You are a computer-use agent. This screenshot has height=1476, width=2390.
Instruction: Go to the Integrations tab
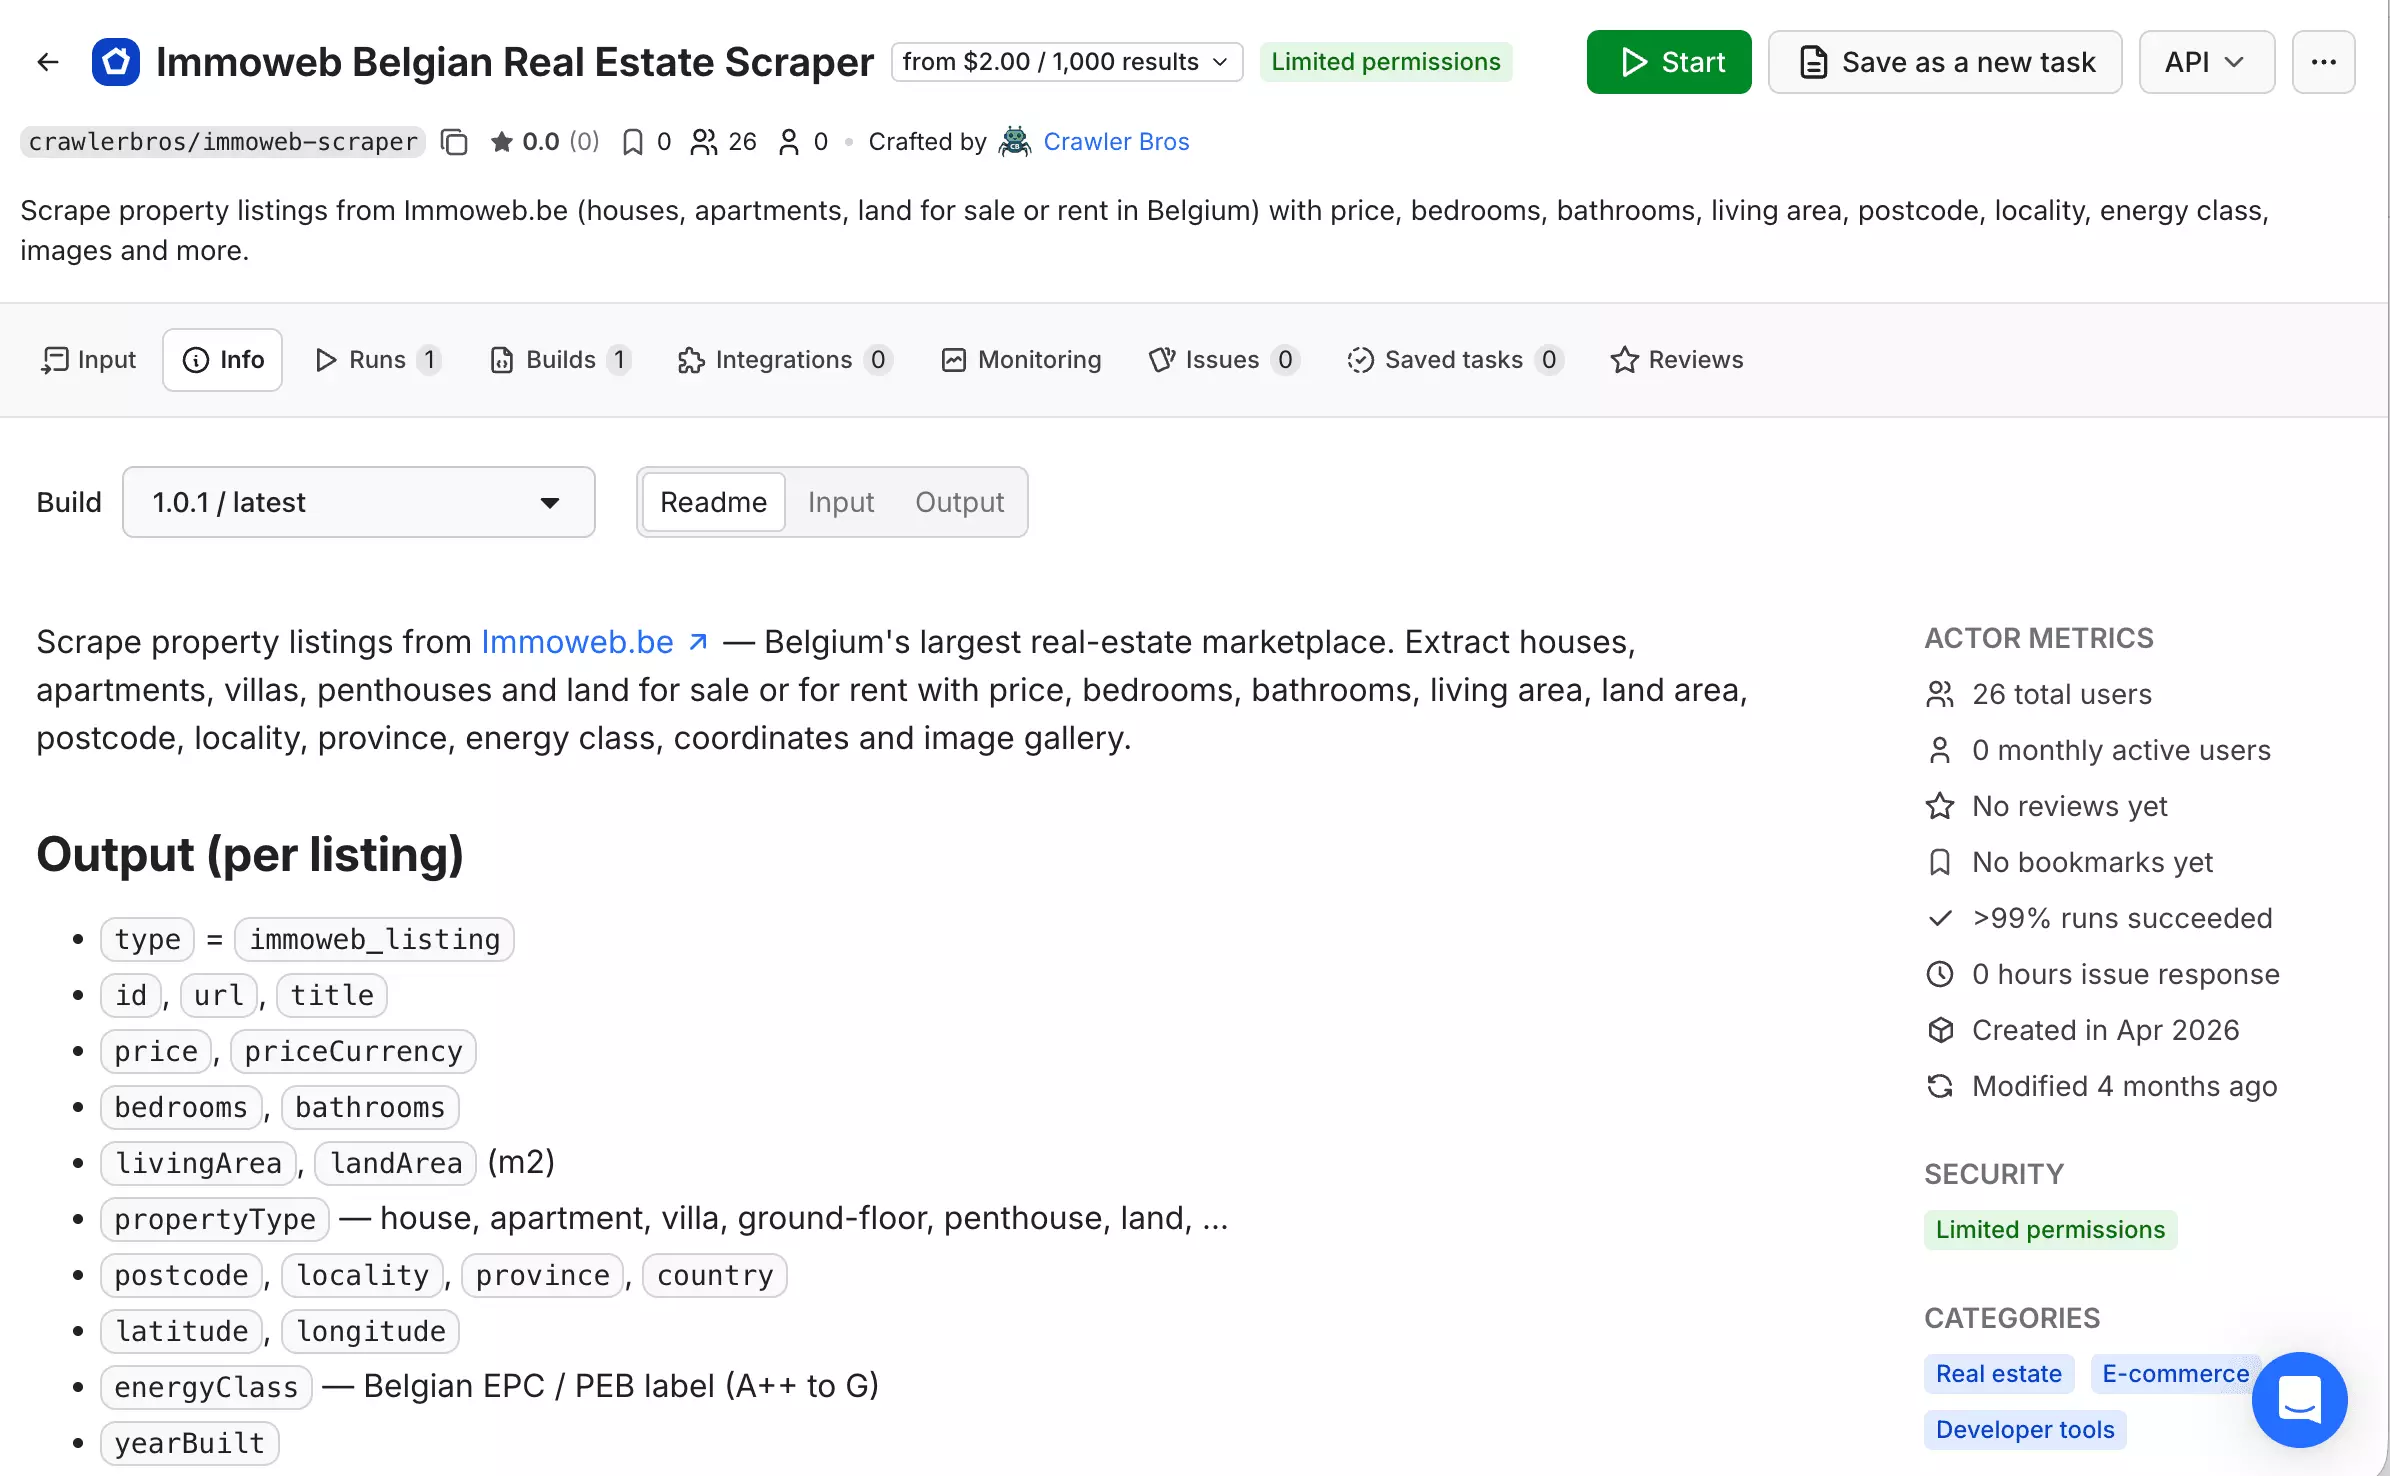pos(783,360)
